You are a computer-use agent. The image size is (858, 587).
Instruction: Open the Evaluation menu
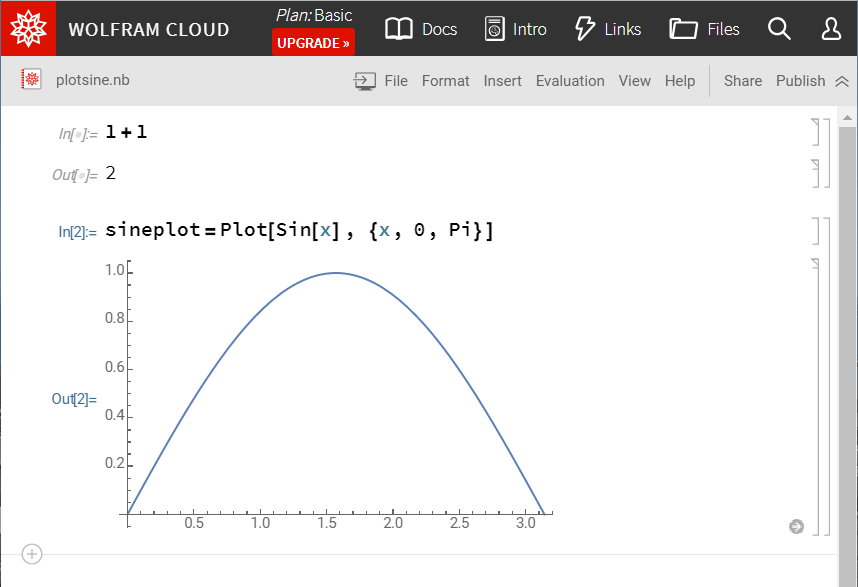coord(570,80)
